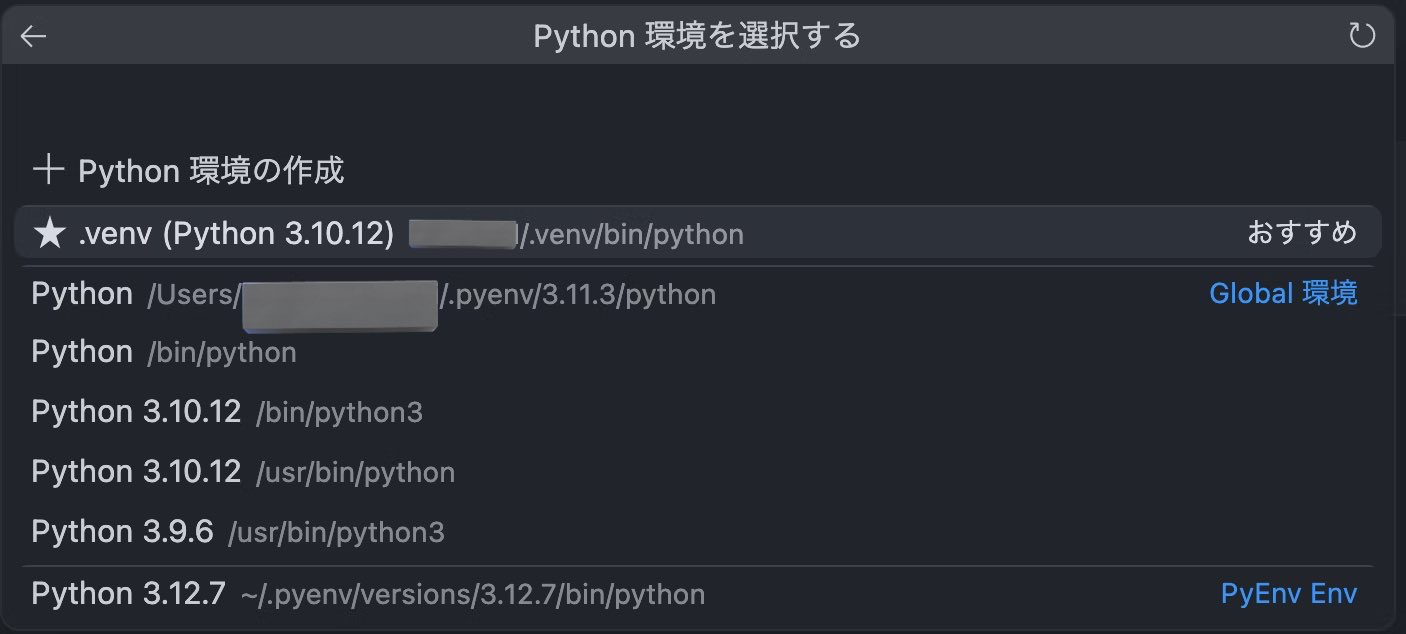
Task: Select Python 3.12.7 pyenv version
Action: 698,594
